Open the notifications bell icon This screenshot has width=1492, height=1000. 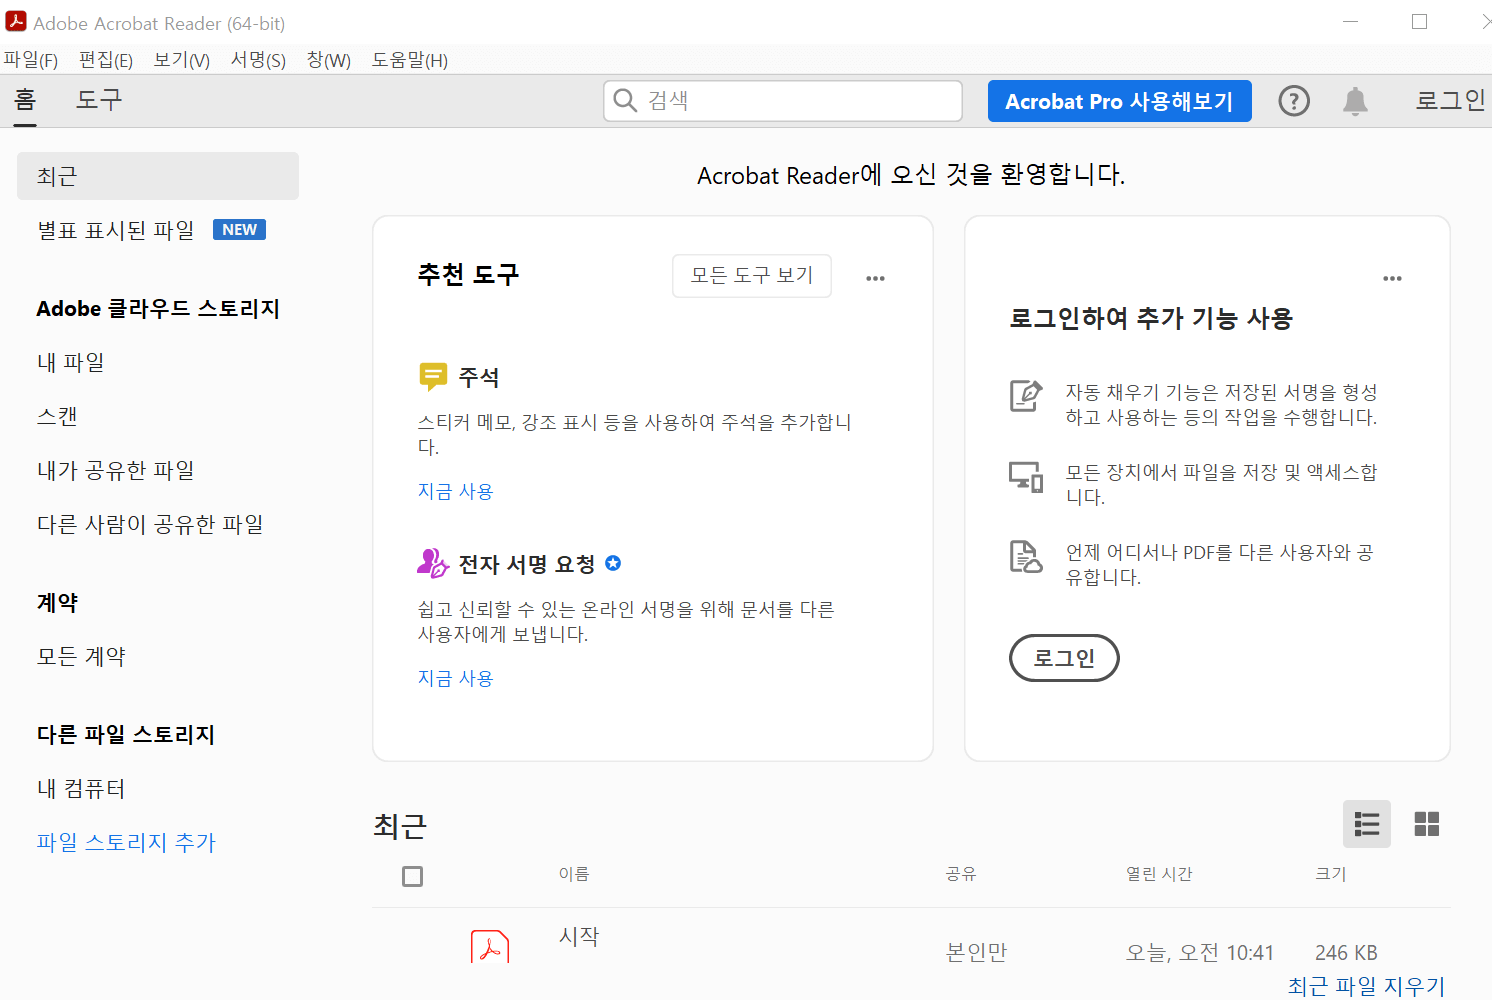1355,101
